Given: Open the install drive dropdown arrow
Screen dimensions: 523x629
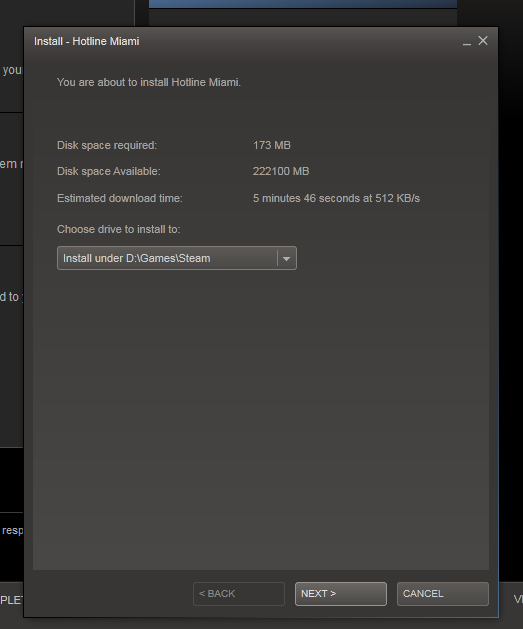Looking at the screenshot, I should click(x=286, y=258).
